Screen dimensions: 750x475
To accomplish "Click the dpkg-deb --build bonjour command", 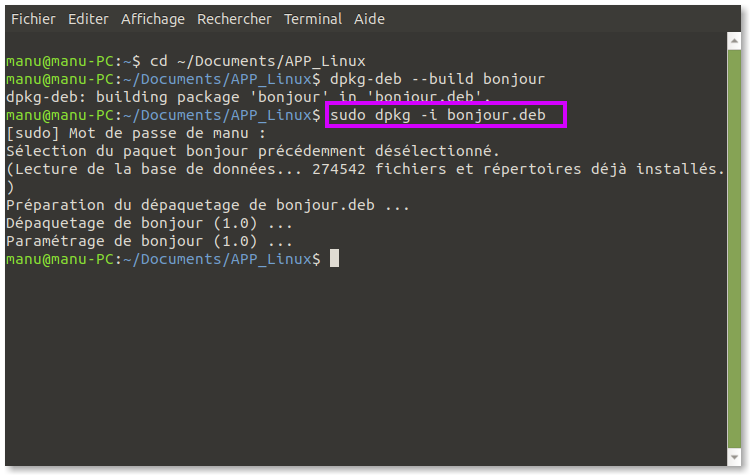I will pos(437,79).
